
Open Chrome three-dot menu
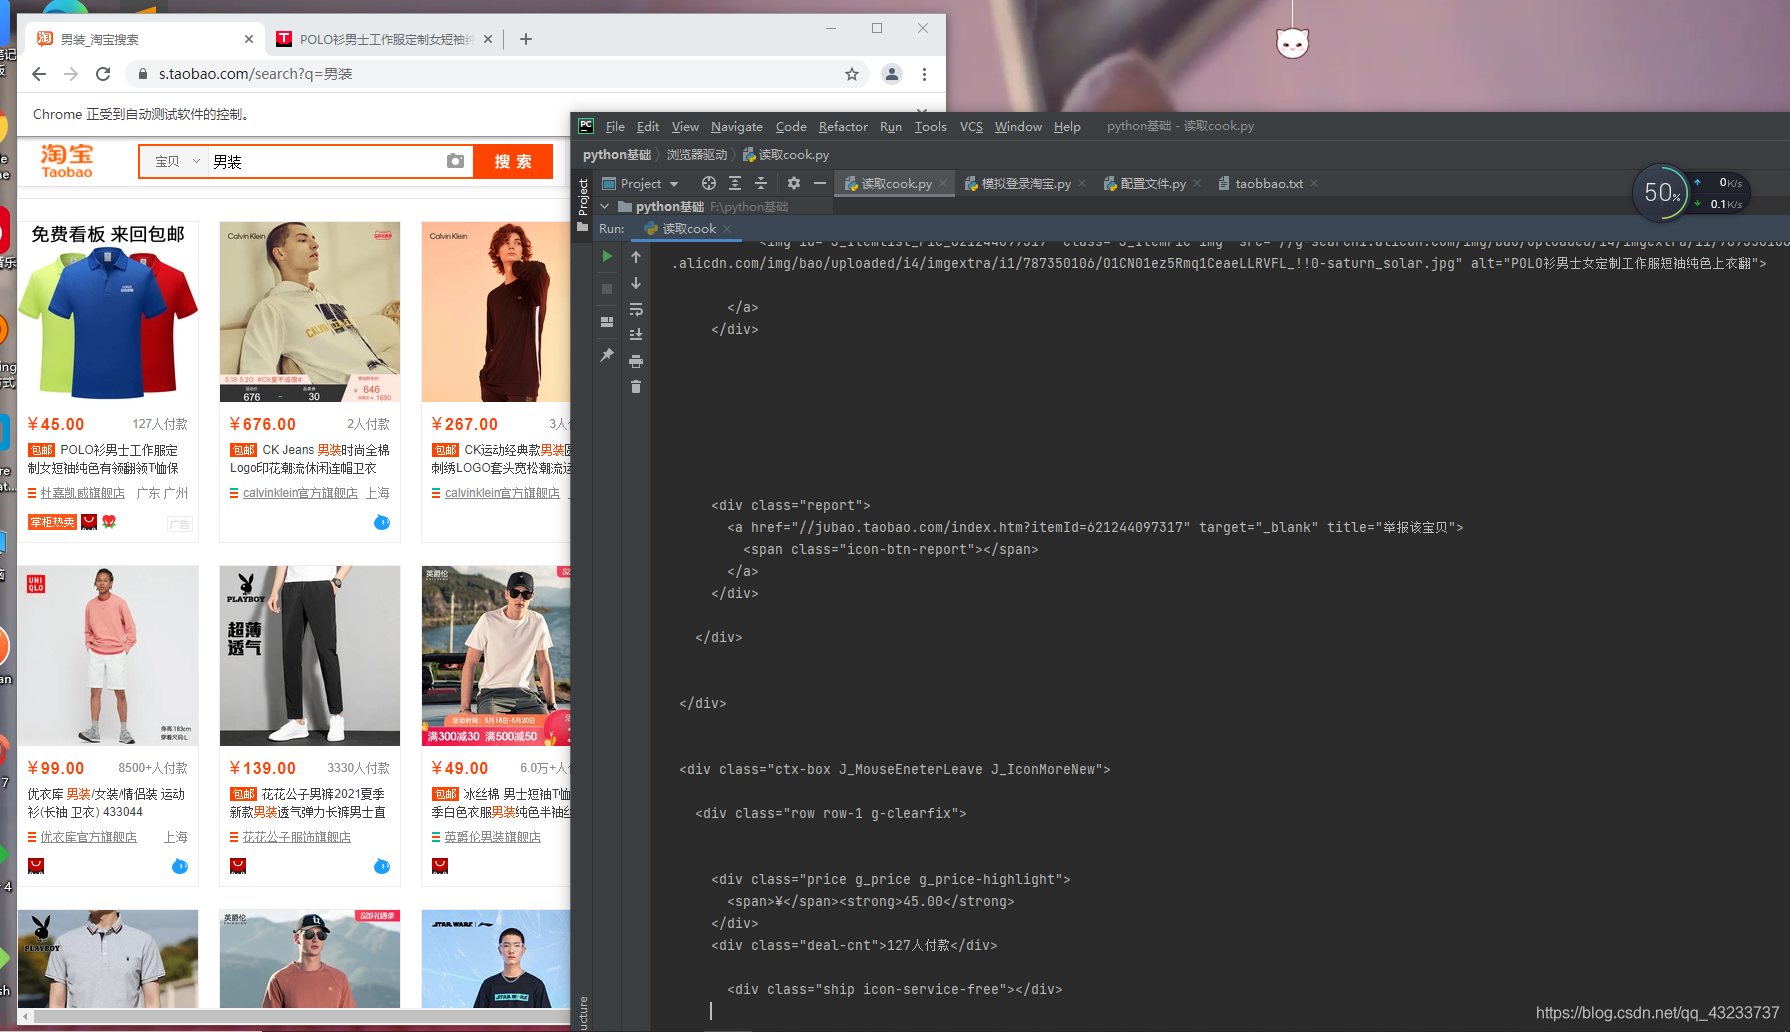pyautogui.click(x=924, y=74)
